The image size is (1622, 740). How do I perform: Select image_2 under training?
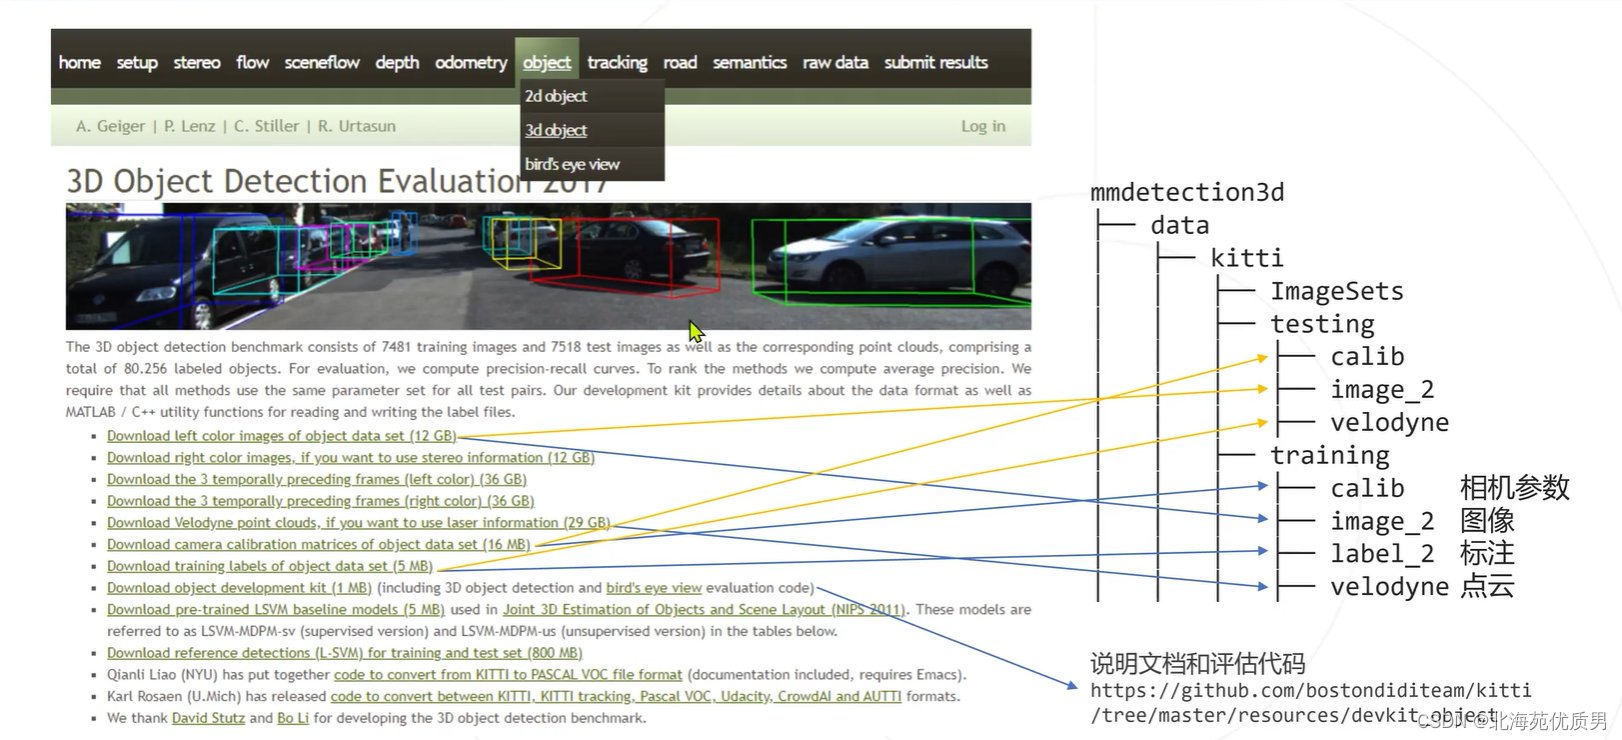[1382, 521]
